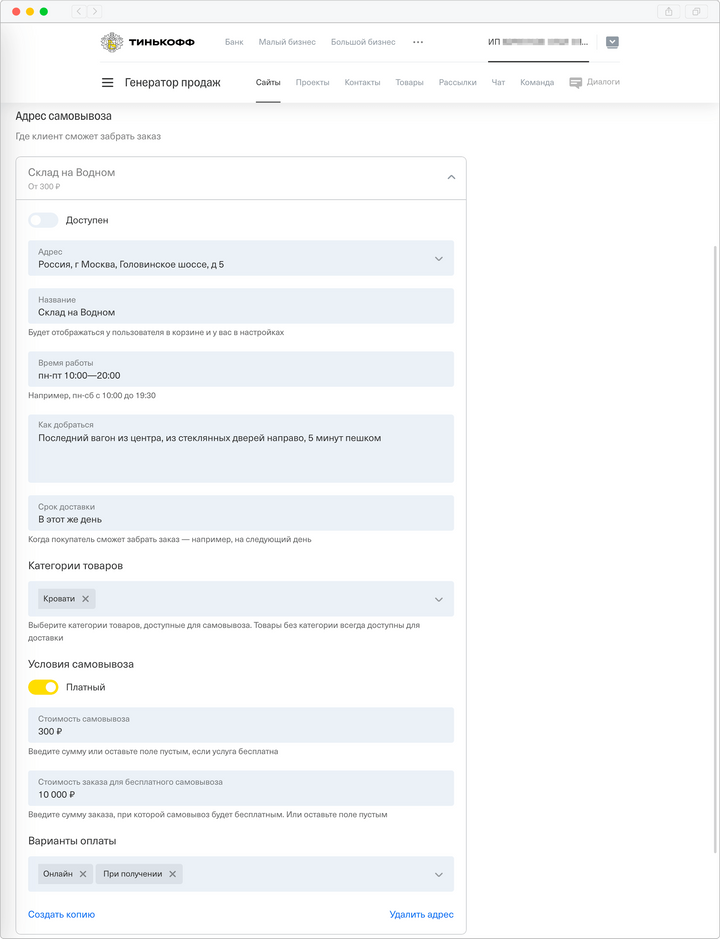Expand the Варианты оплаты dropdown
This screenshot has height=939, width=720.
click(x=438, y=875)
